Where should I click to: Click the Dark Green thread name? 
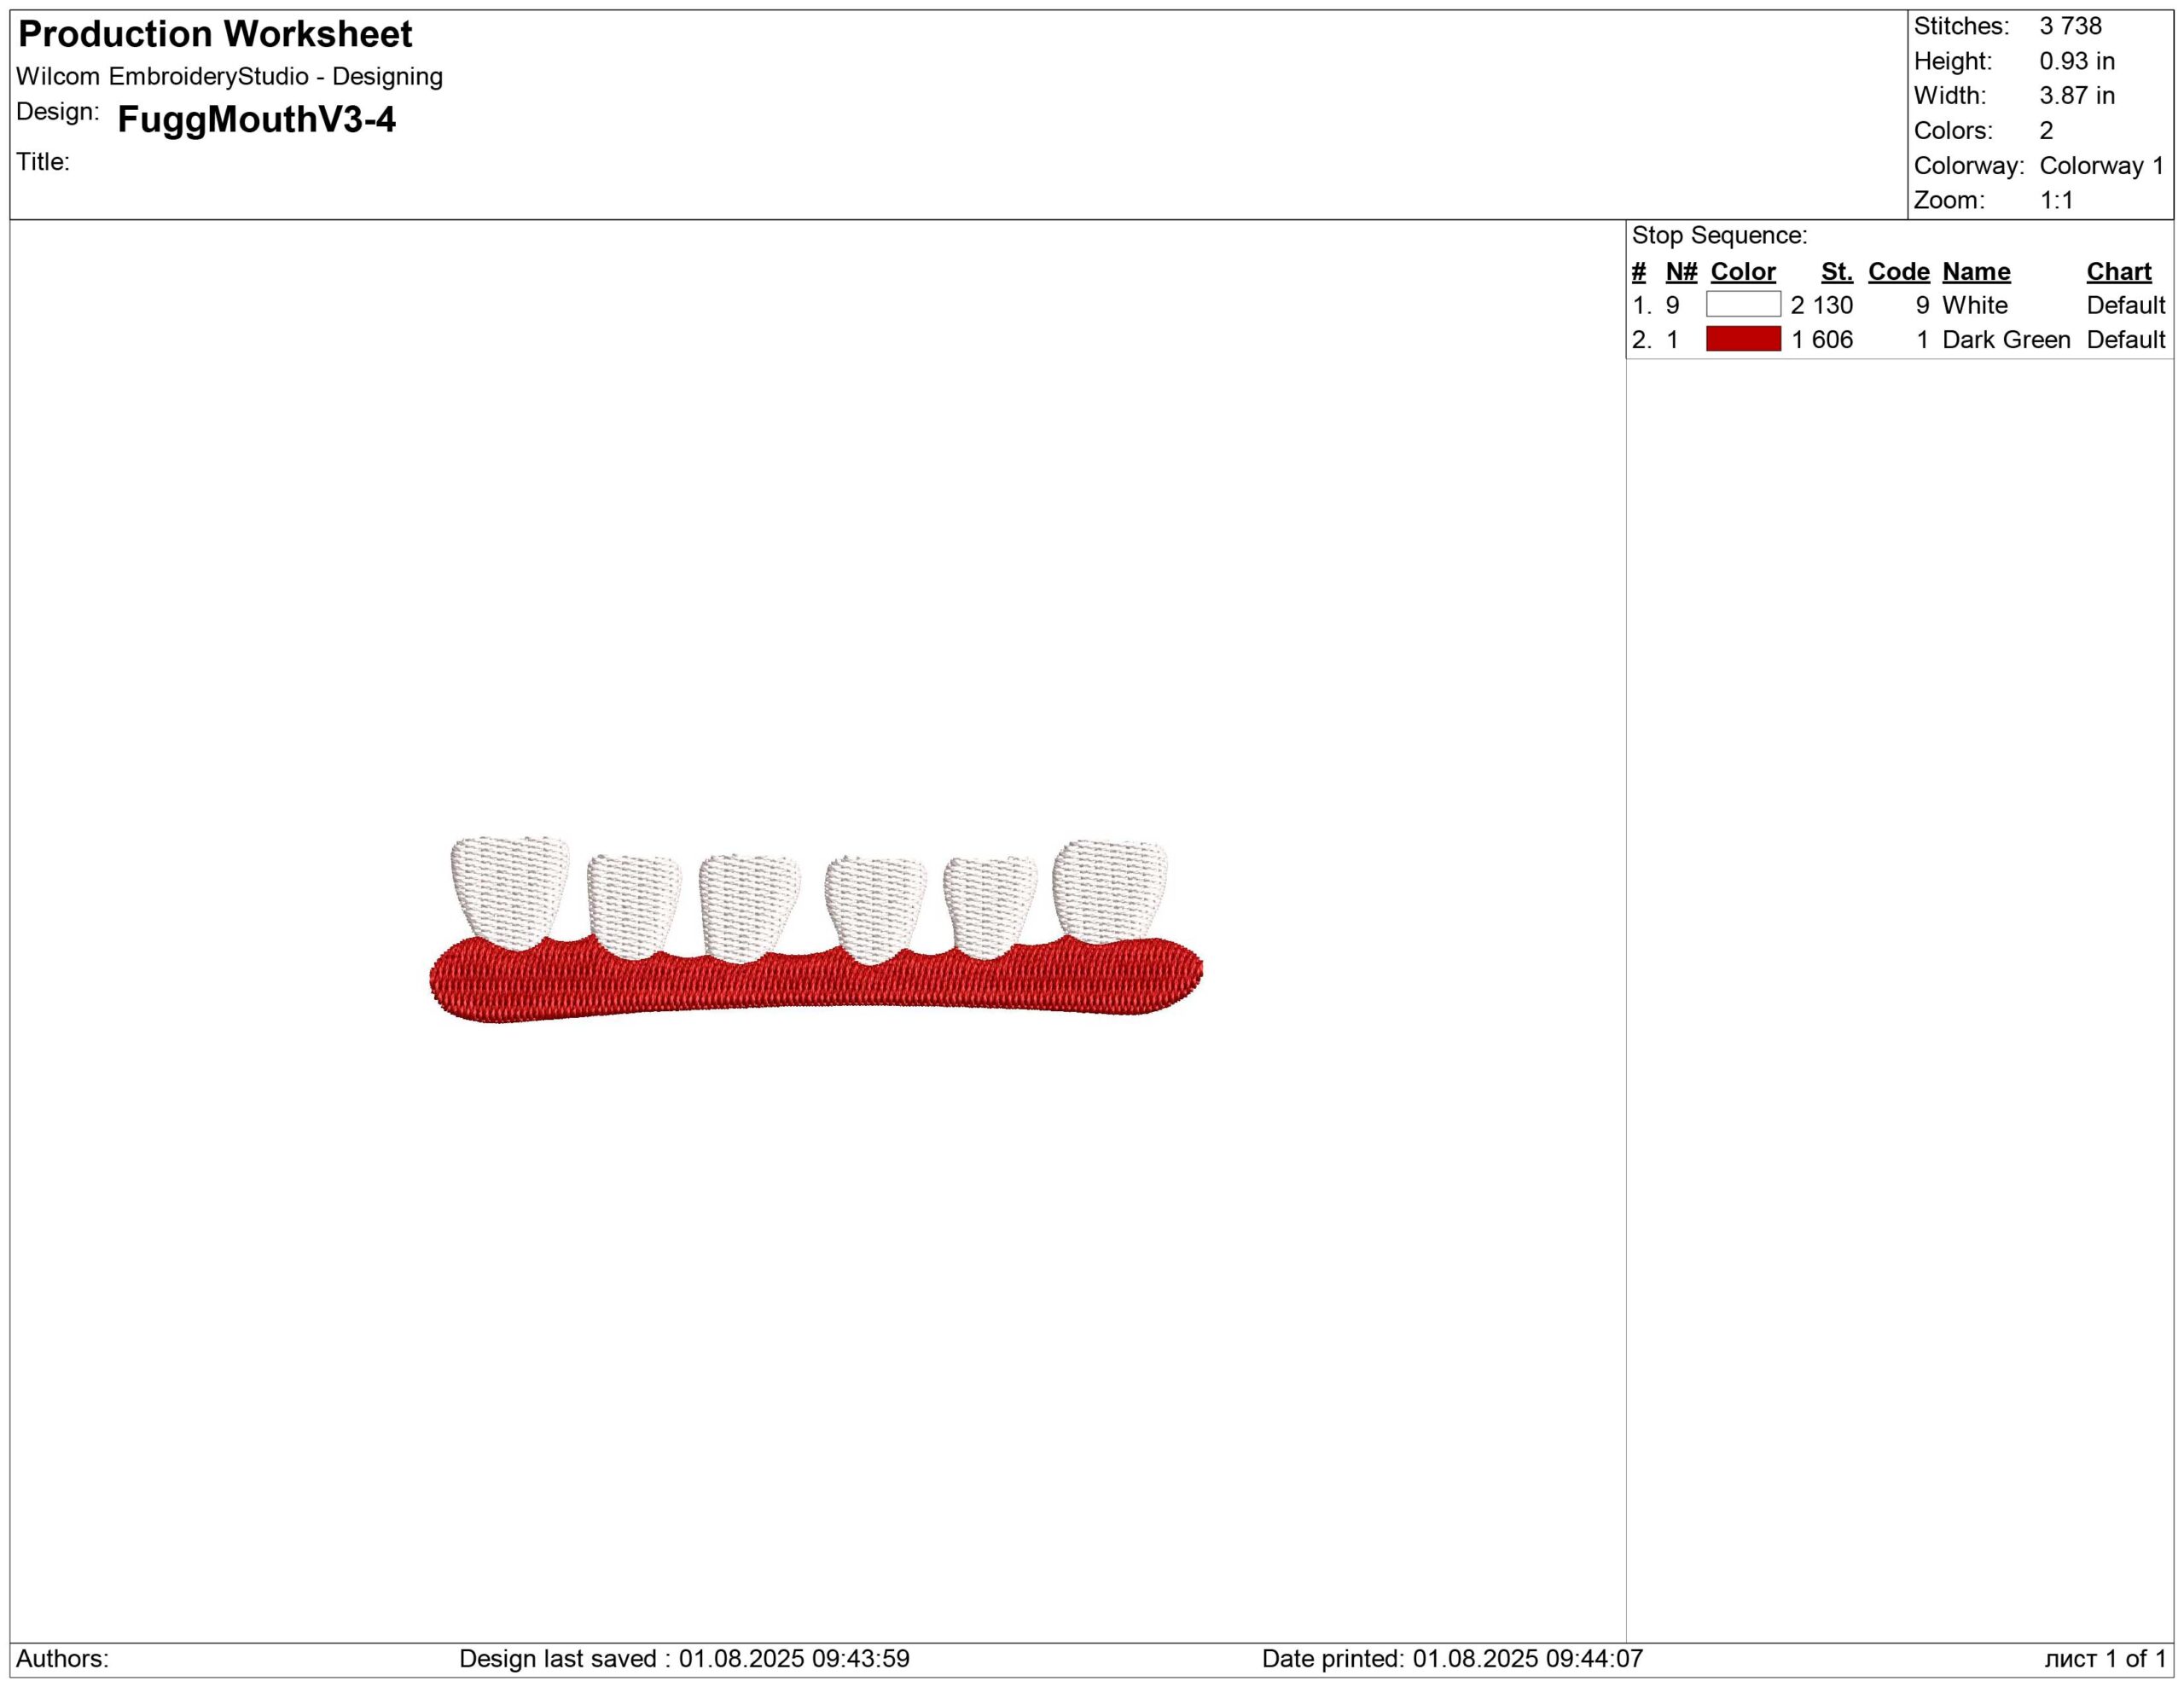[x=2005, y=339]
